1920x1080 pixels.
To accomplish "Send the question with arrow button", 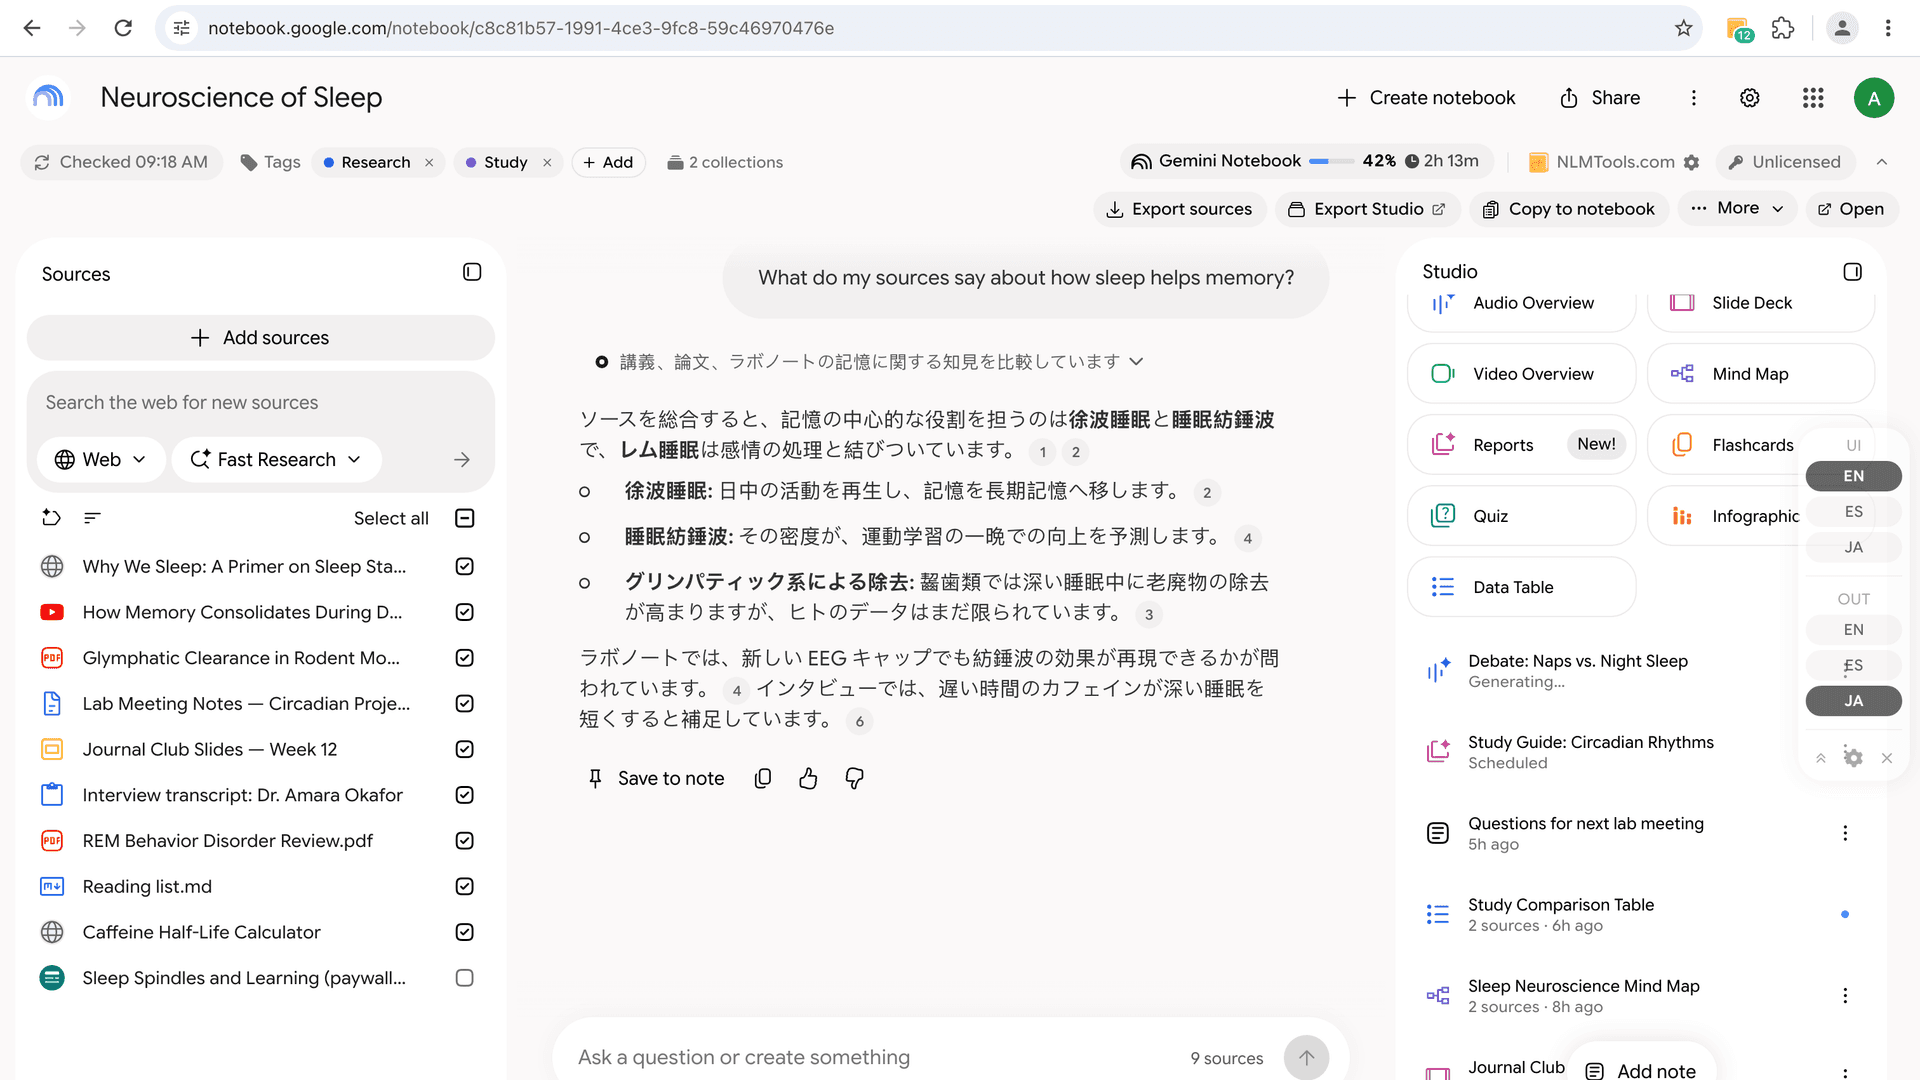I will [1306, 1058].
